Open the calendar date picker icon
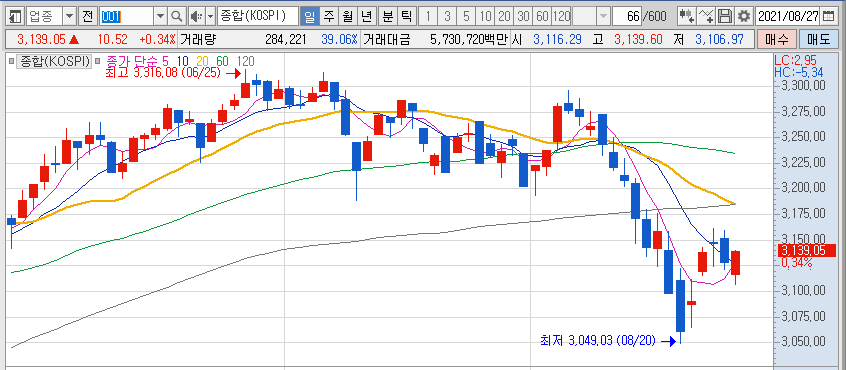 pos(828,16)
